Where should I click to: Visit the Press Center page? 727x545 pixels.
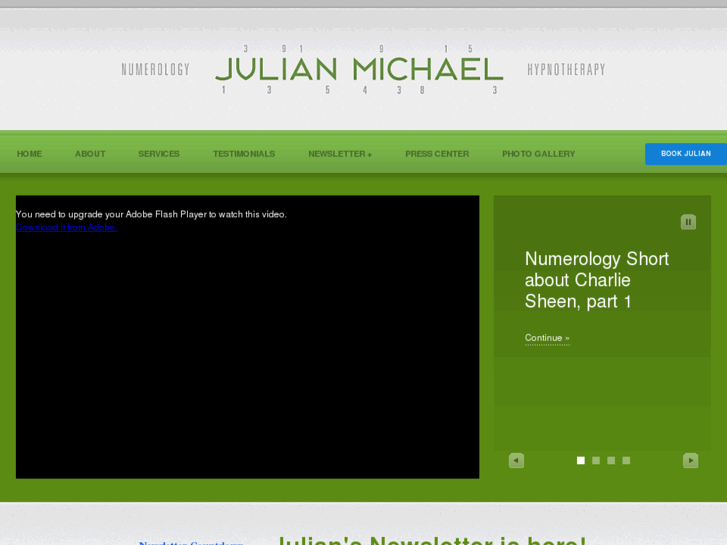tap(437, 154)
